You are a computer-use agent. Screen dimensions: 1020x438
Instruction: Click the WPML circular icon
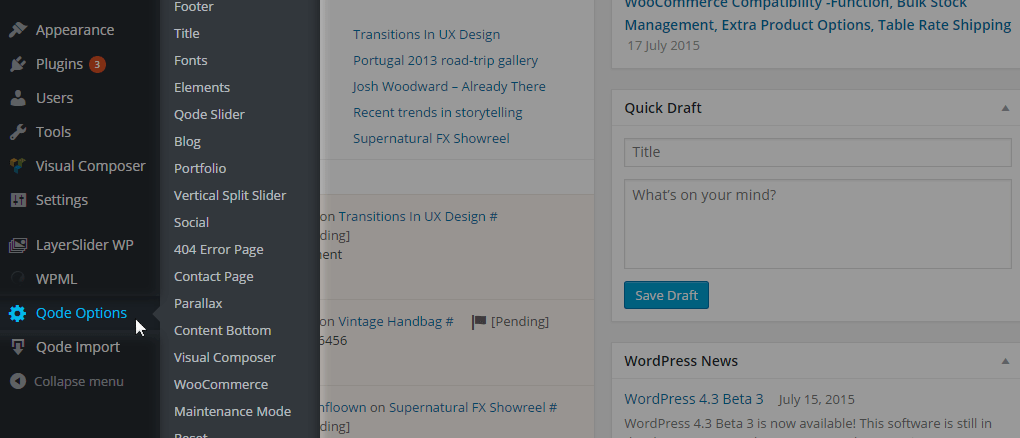[x=18, y=279]
